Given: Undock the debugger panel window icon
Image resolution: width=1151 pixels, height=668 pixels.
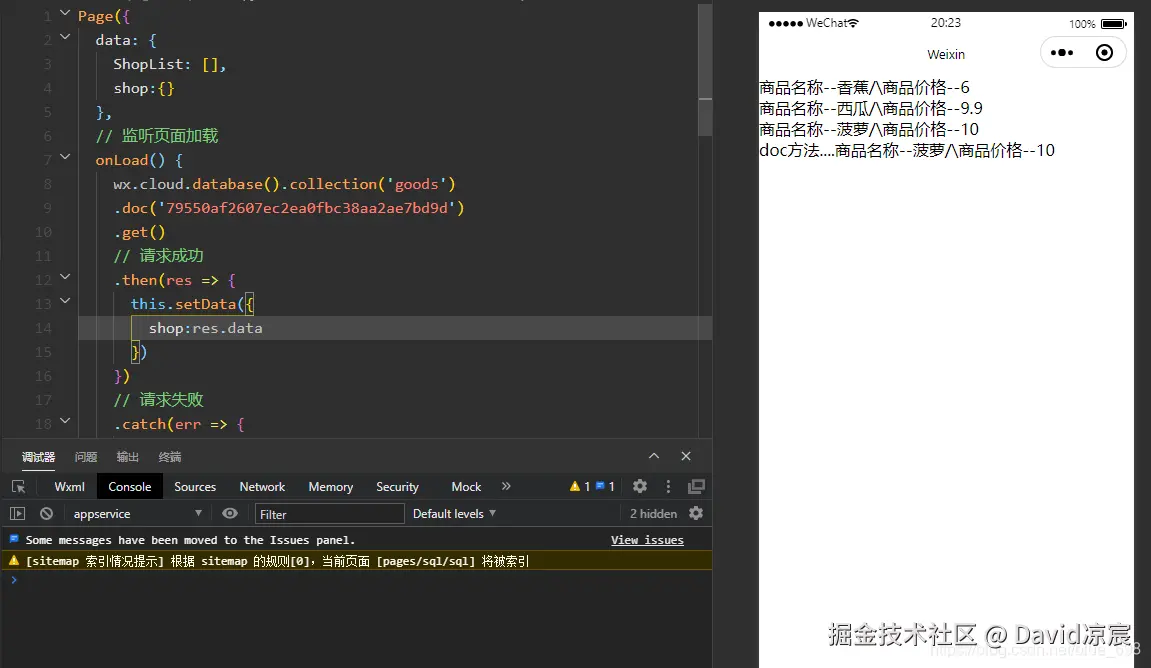Looking at the screenshot, I should coord(697,486).
